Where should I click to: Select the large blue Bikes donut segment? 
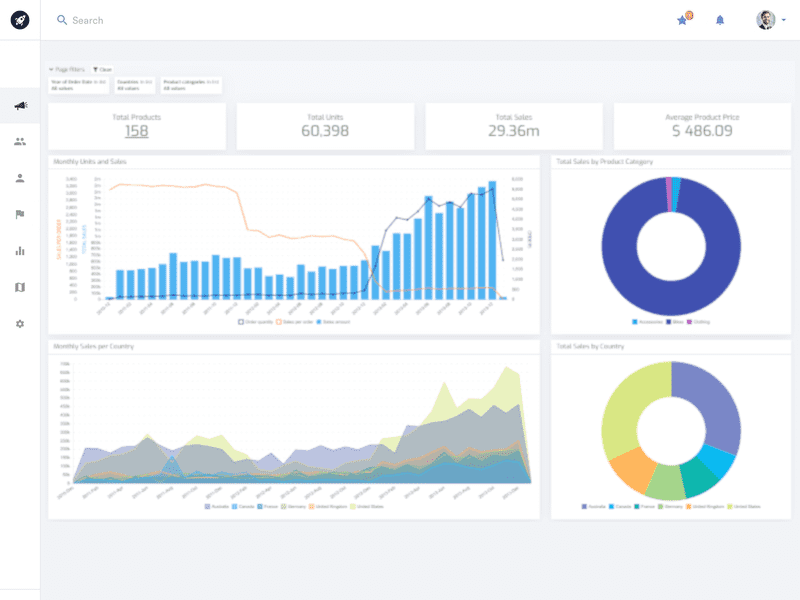tap(671, 298)
